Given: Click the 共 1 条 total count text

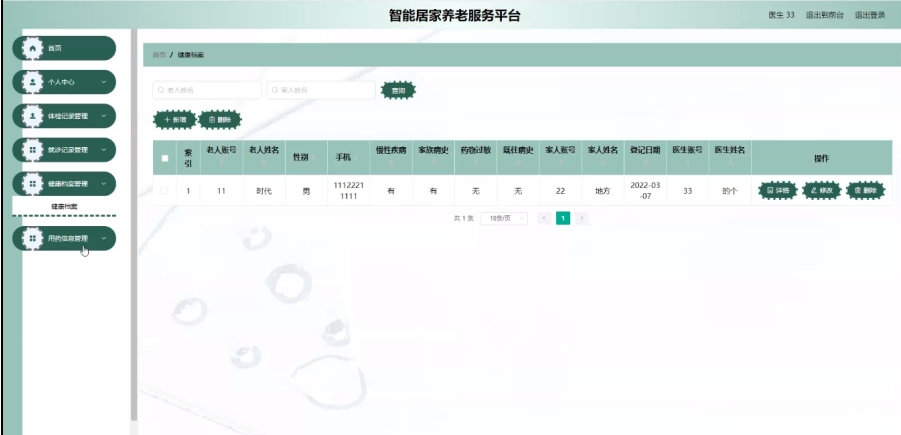Looking at the screenshot, I should (x=464, y=218).
